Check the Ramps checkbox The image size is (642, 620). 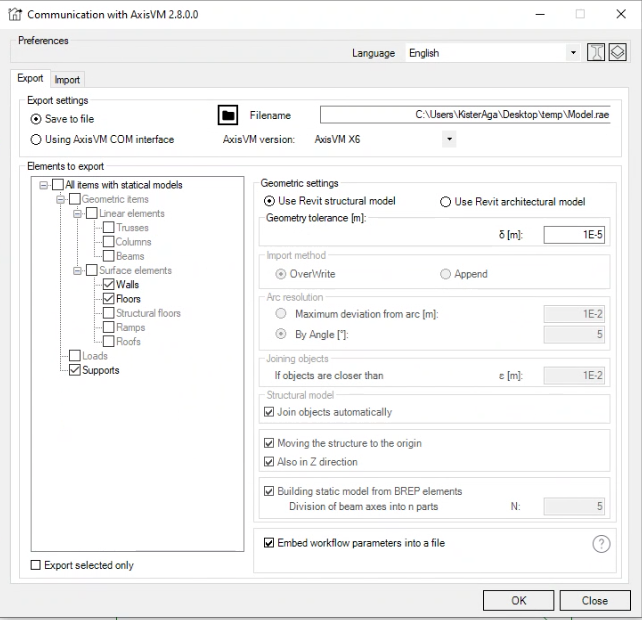point(109,327)
